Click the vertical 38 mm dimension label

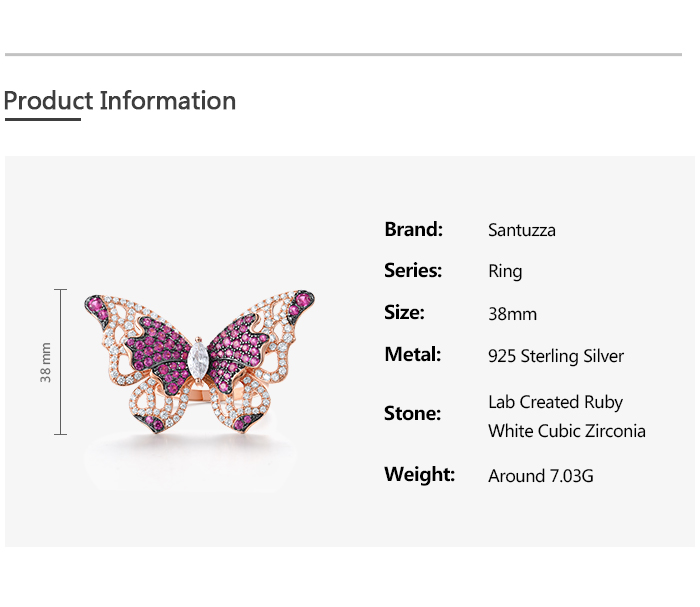45,361
